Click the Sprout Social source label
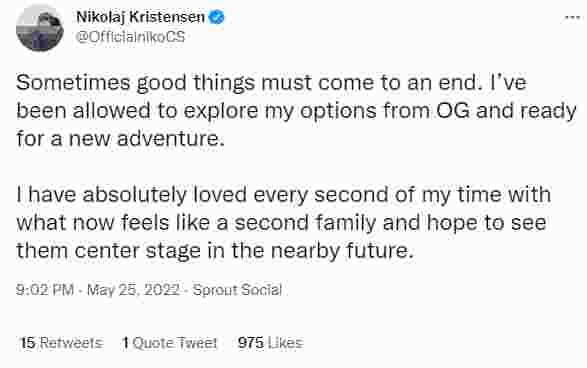This screenshot has height=368, width=587. tap(237, 290)
